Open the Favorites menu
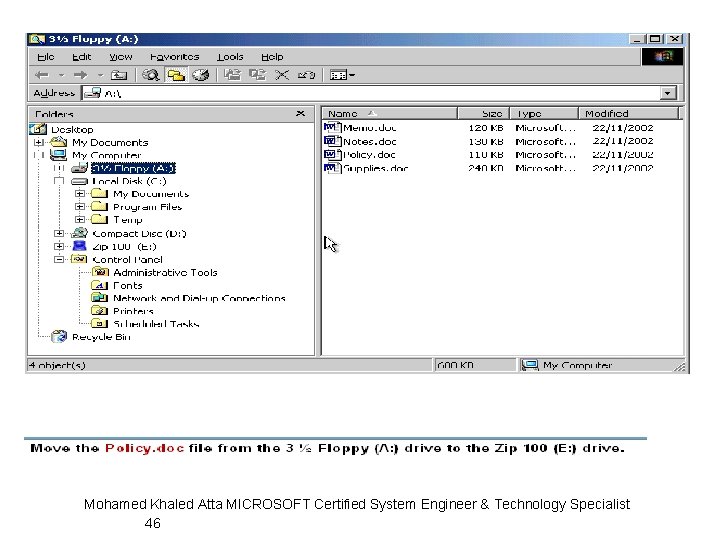The height and width of the screenshot is (540, 720). (174, 57)
